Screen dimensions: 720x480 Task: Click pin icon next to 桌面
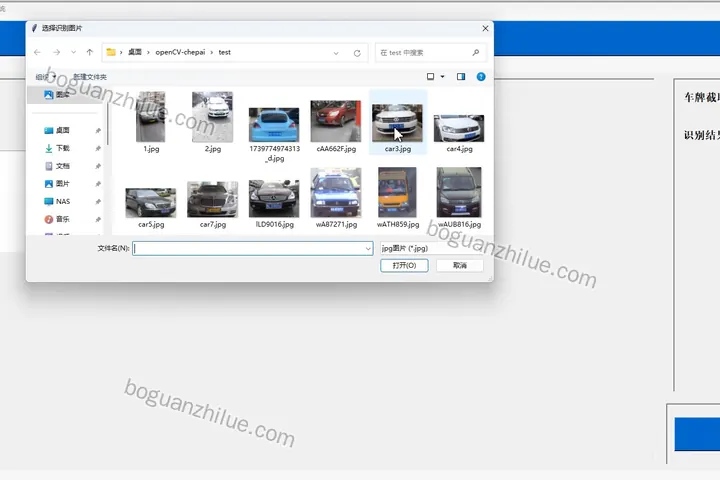(98, 131)
